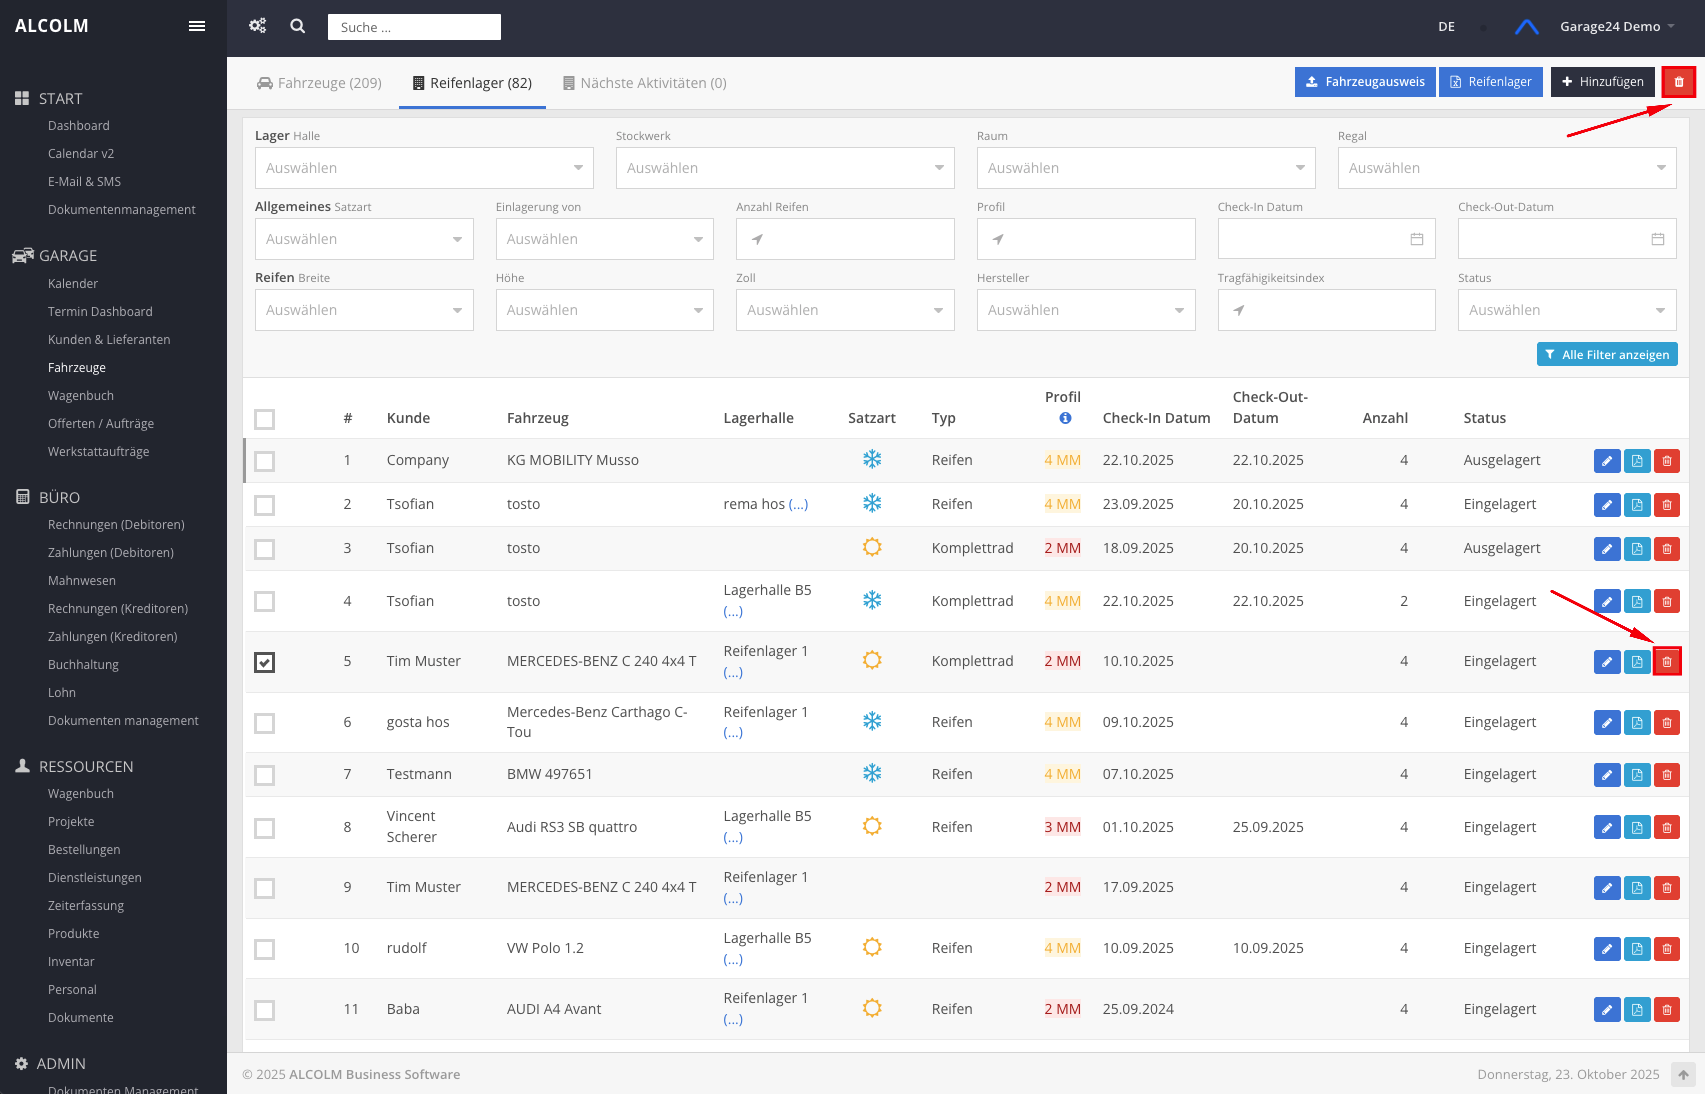Open the Status filter dropdown
The width and height of the screenshot is (1705, 1094).
coord(1566,310)
